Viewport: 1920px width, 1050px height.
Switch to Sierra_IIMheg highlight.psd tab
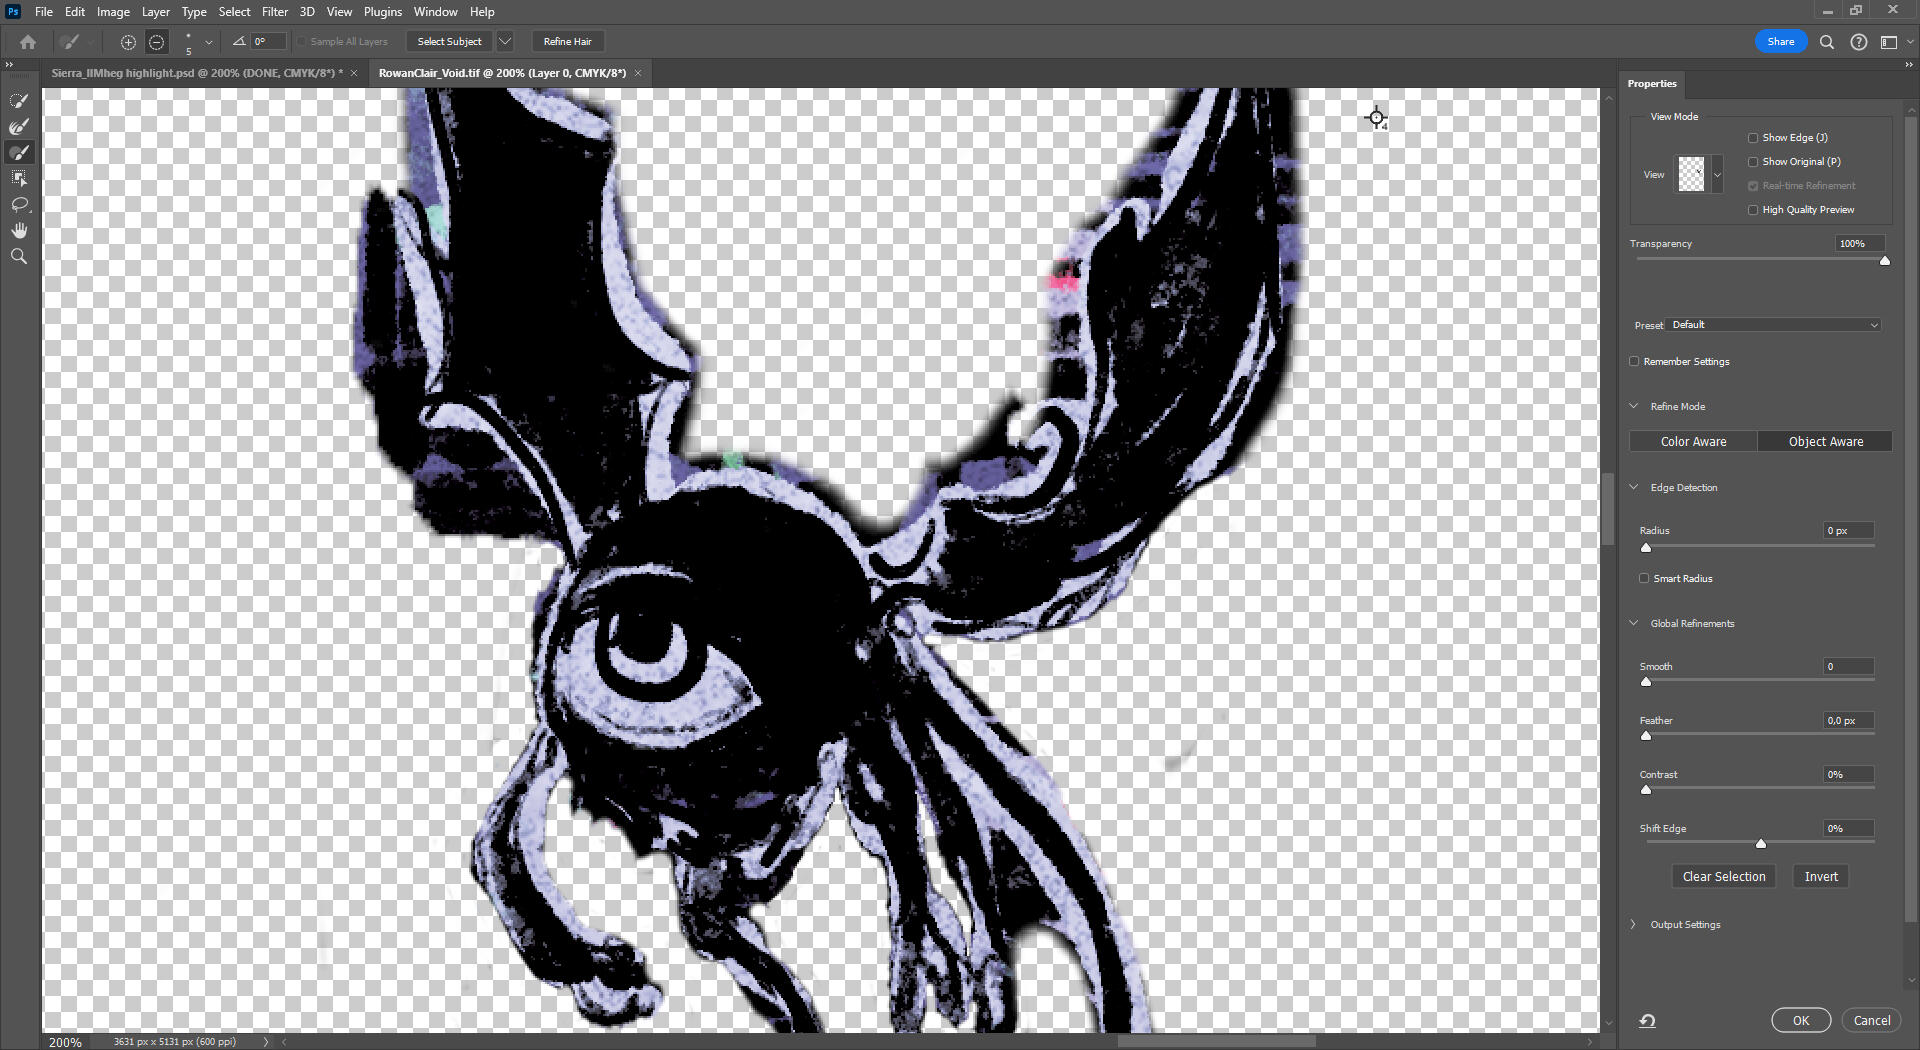tap(195, 73)
